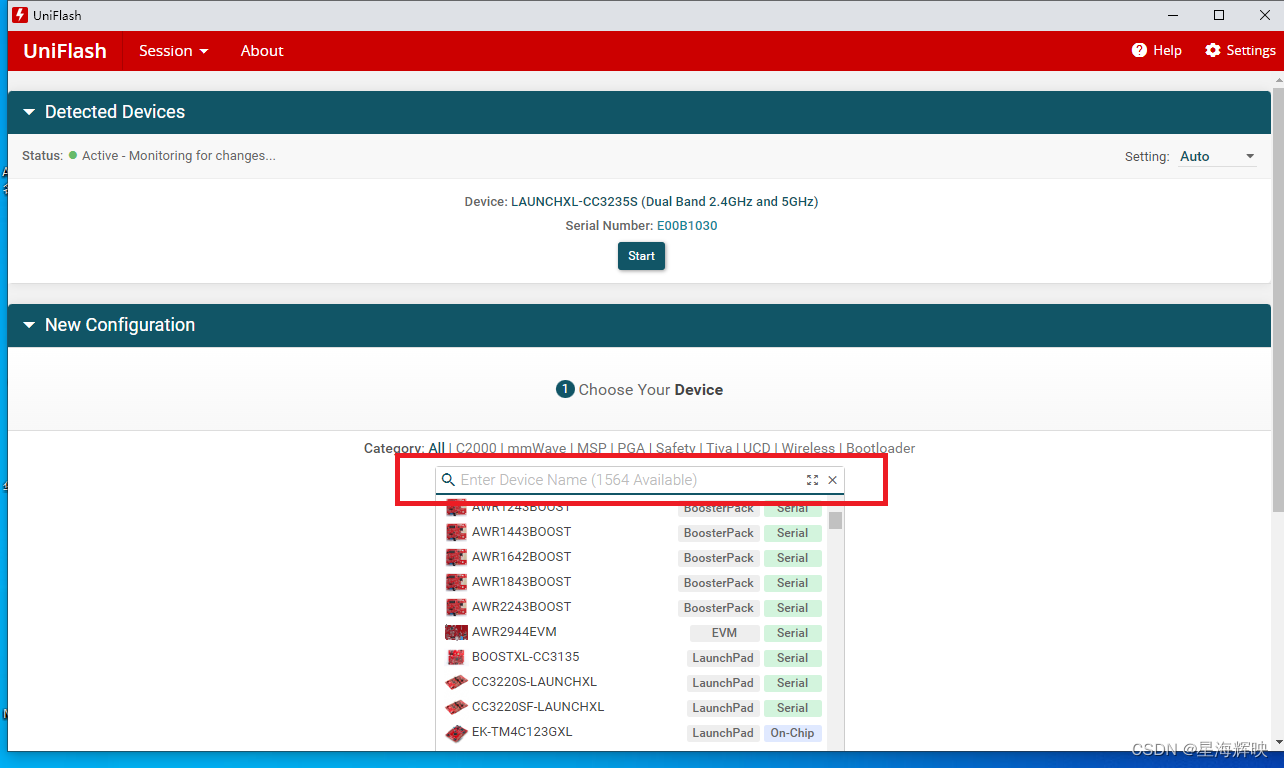Open the Setting Auto dropdown

1217,157
